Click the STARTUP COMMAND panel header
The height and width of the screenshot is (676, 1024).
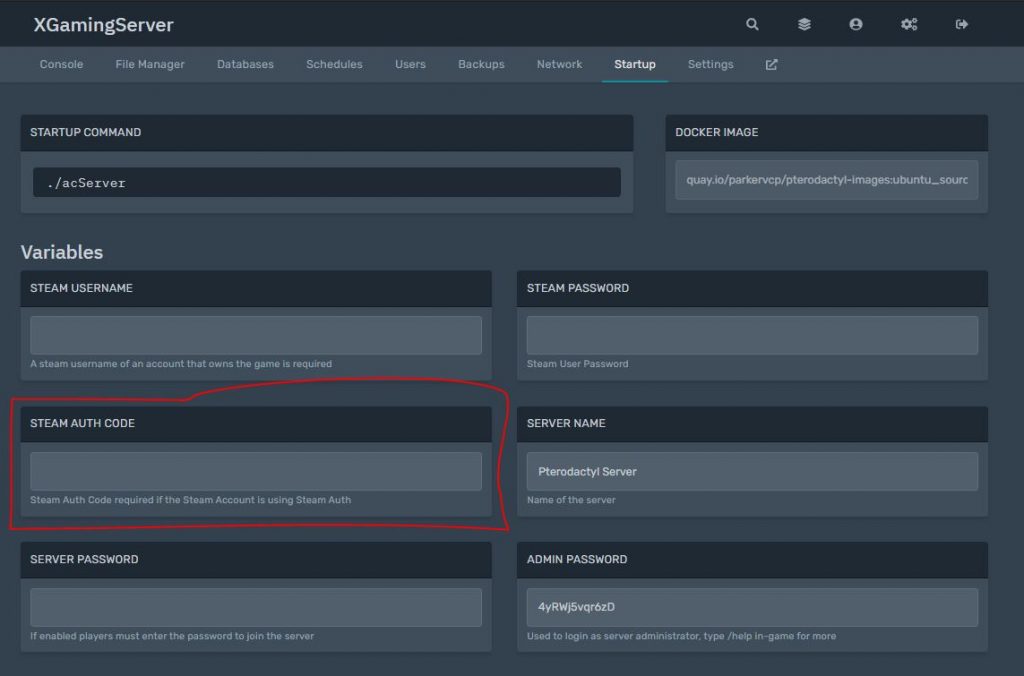[327, 133]
